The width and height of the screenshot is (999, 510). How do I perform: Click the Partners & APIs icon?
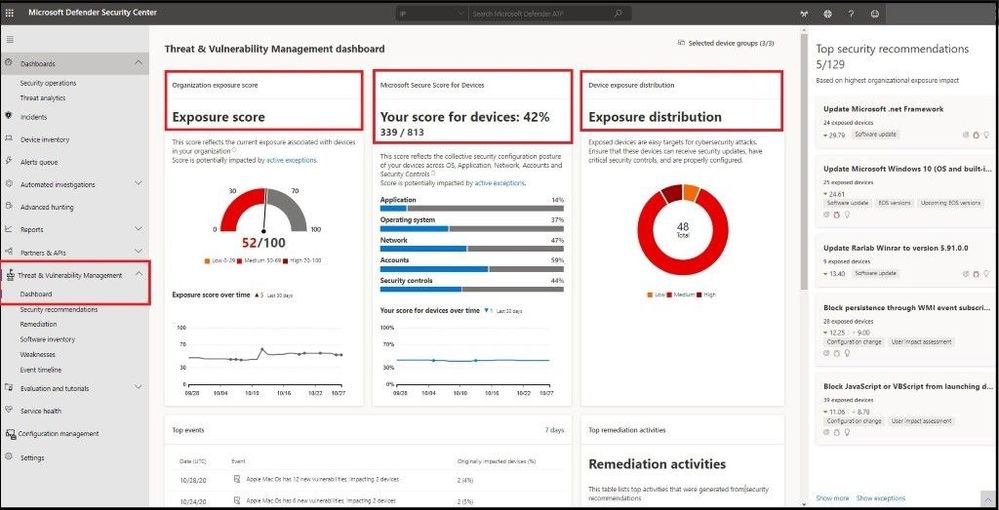coord(9,252)
